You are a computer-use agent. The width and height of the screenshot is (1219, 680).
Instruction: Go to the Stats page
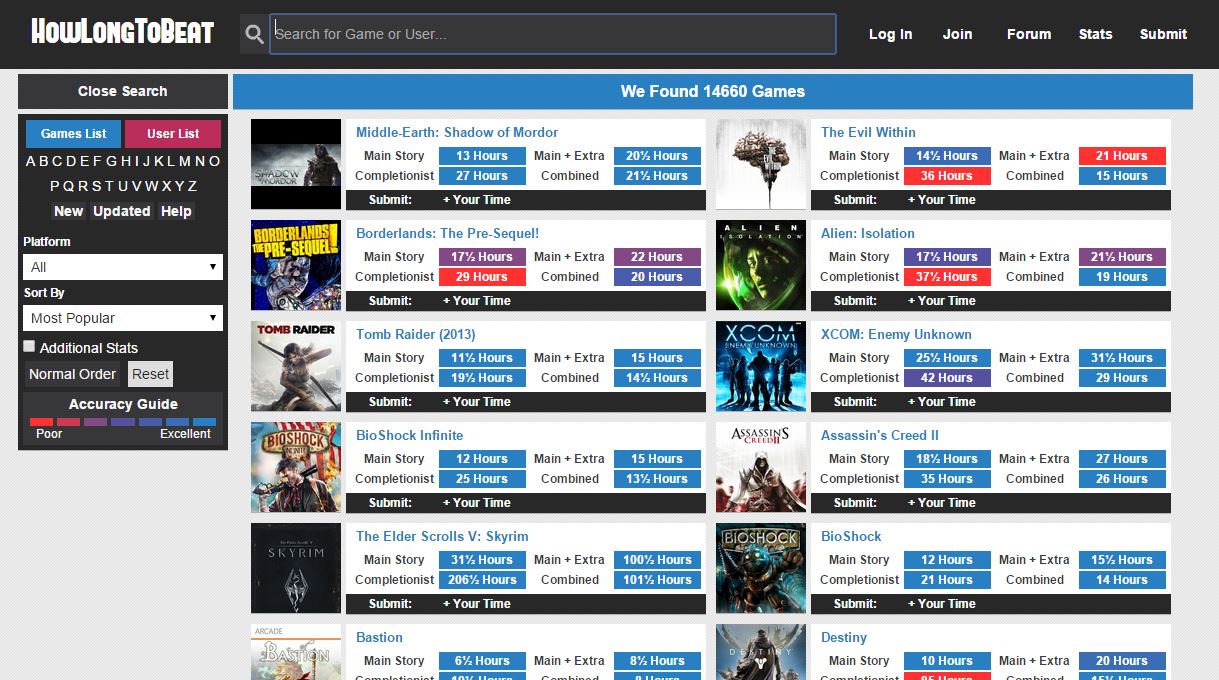[x=1095, y=34]
